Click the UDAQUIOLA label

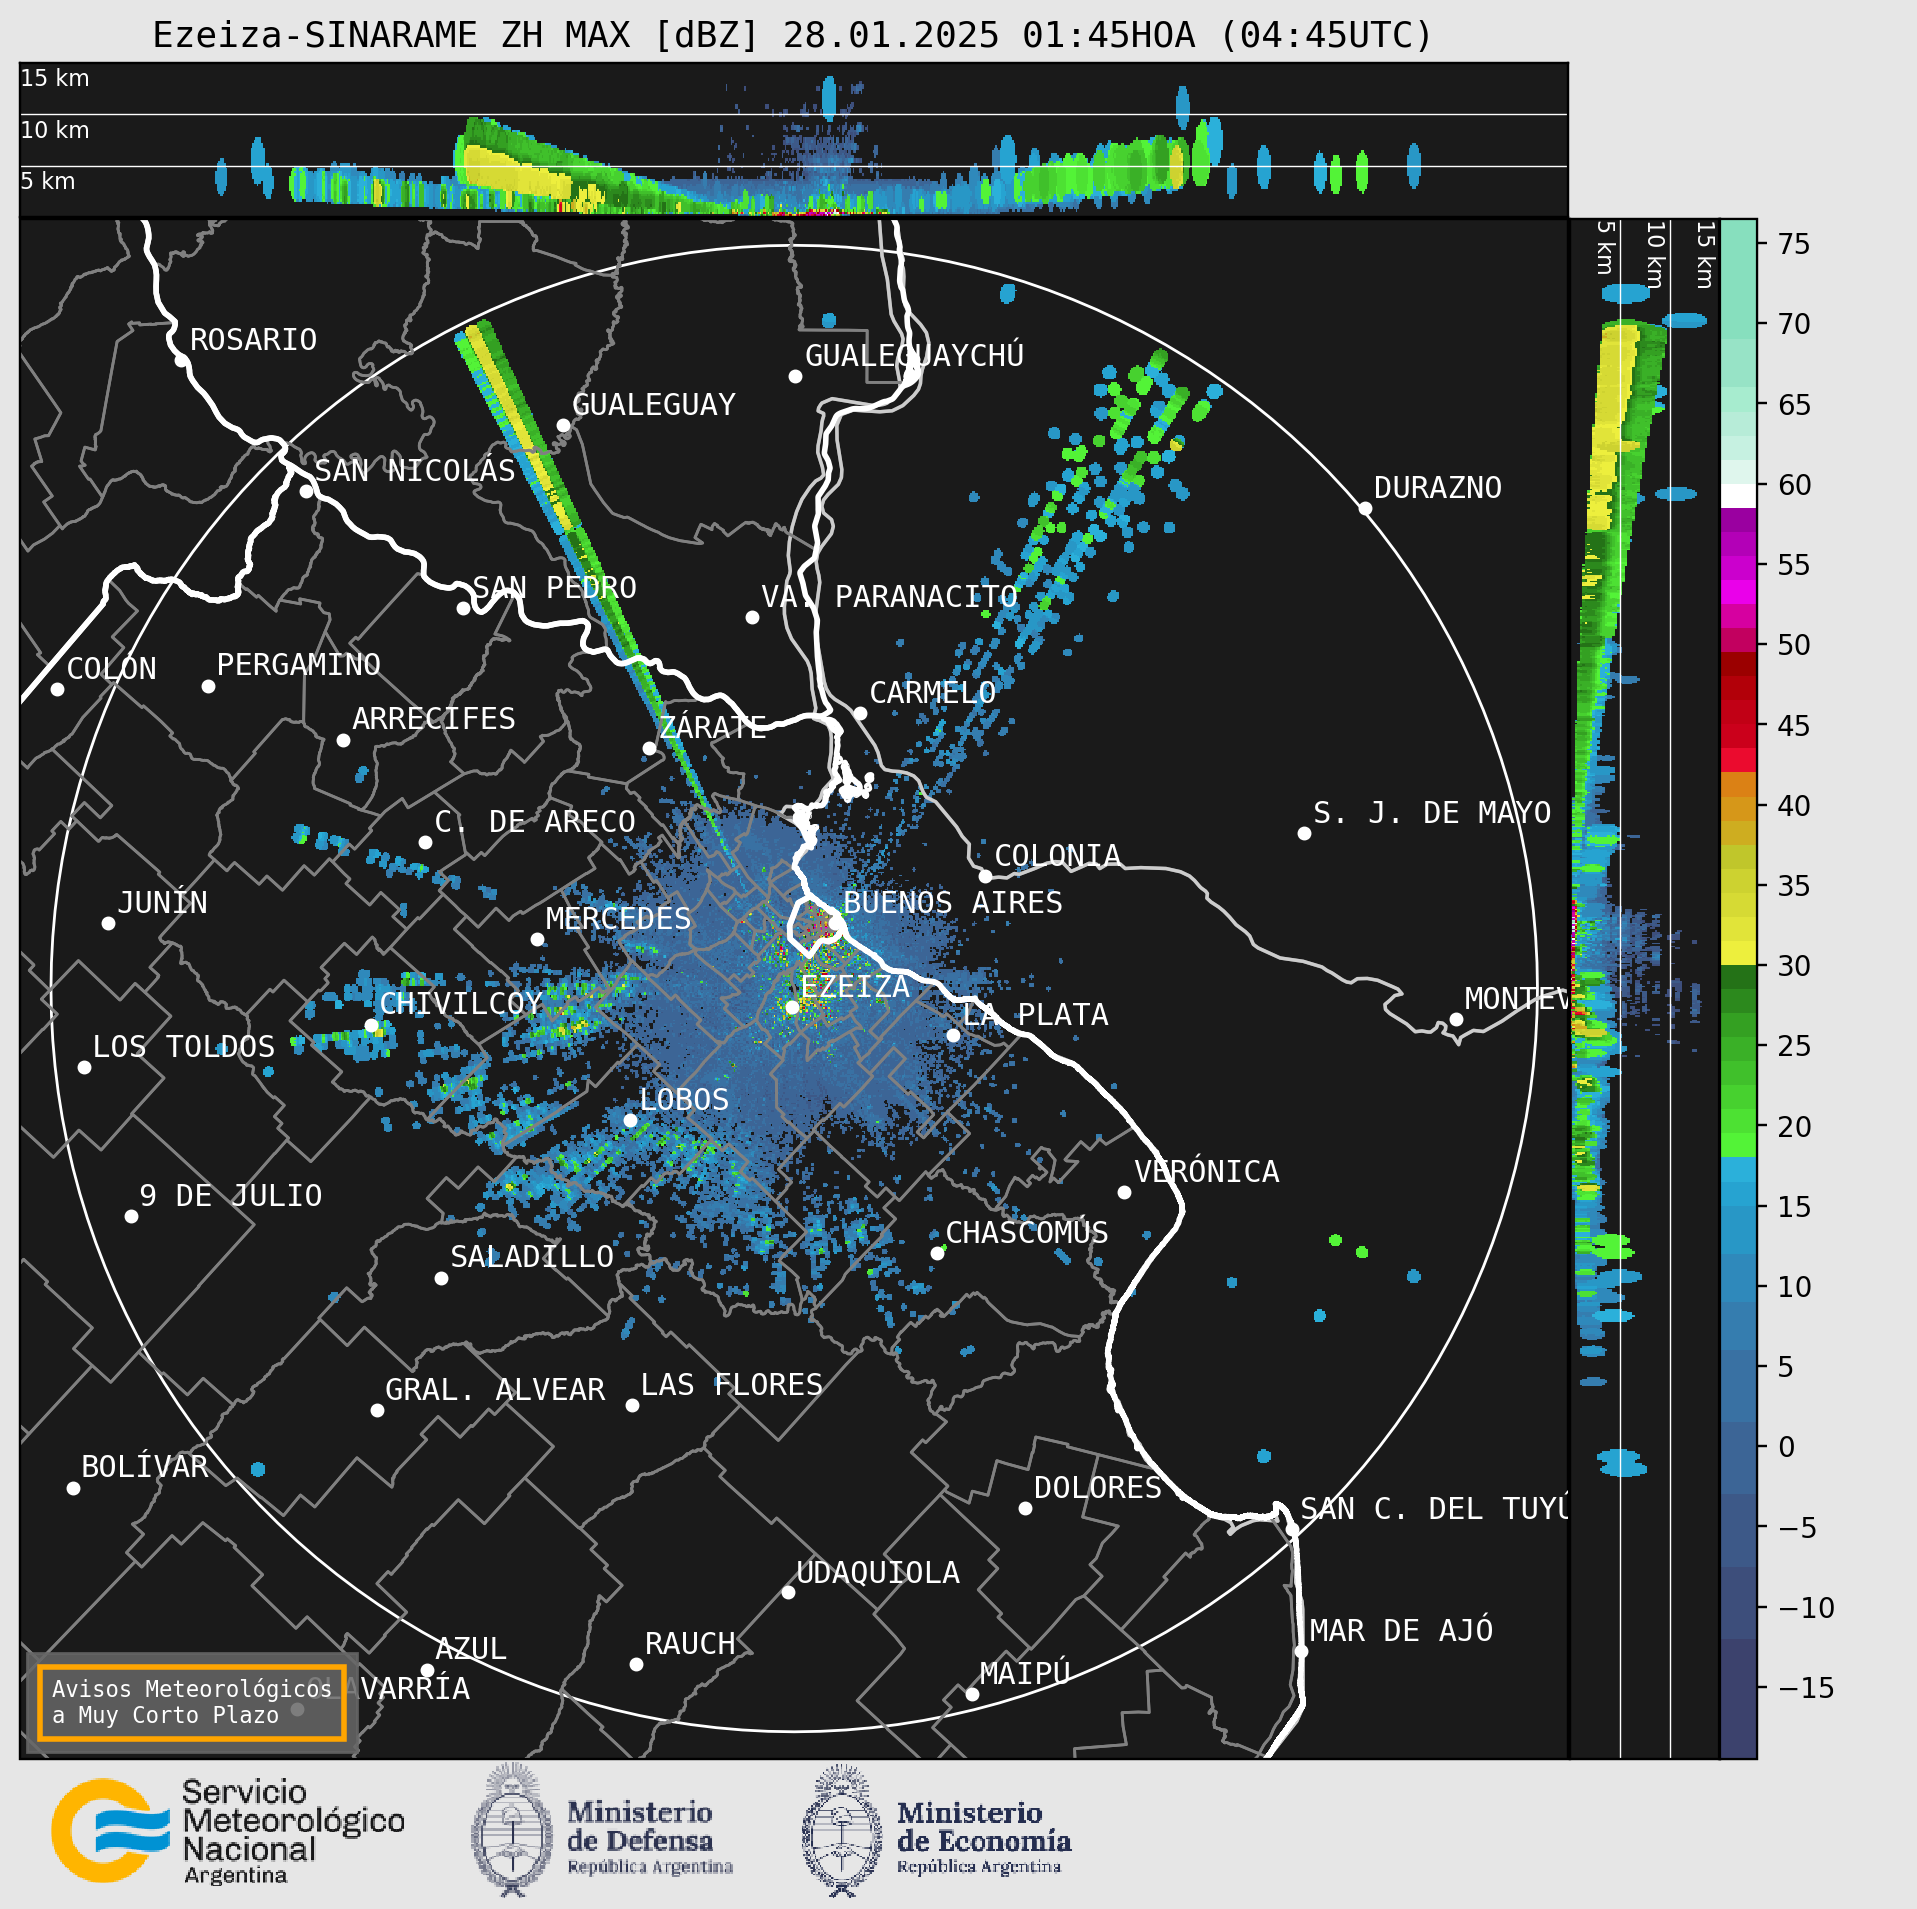[877, 1573]
